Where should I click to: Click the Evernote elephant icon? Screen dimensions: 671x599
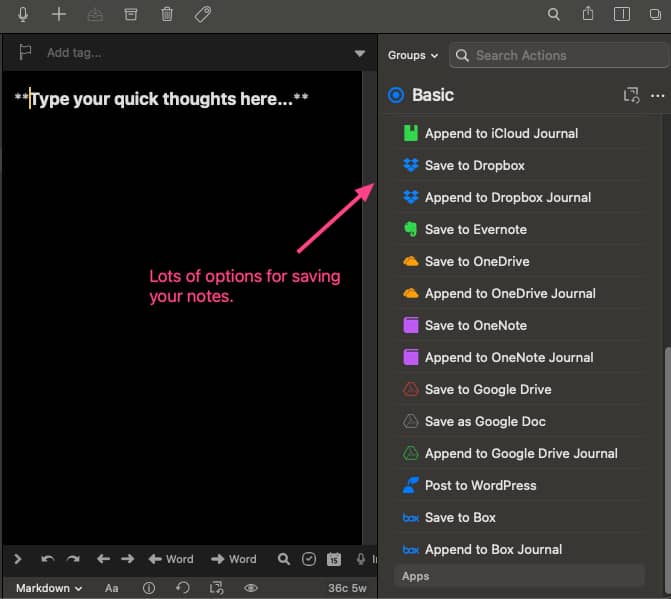[x=410, y=229]
